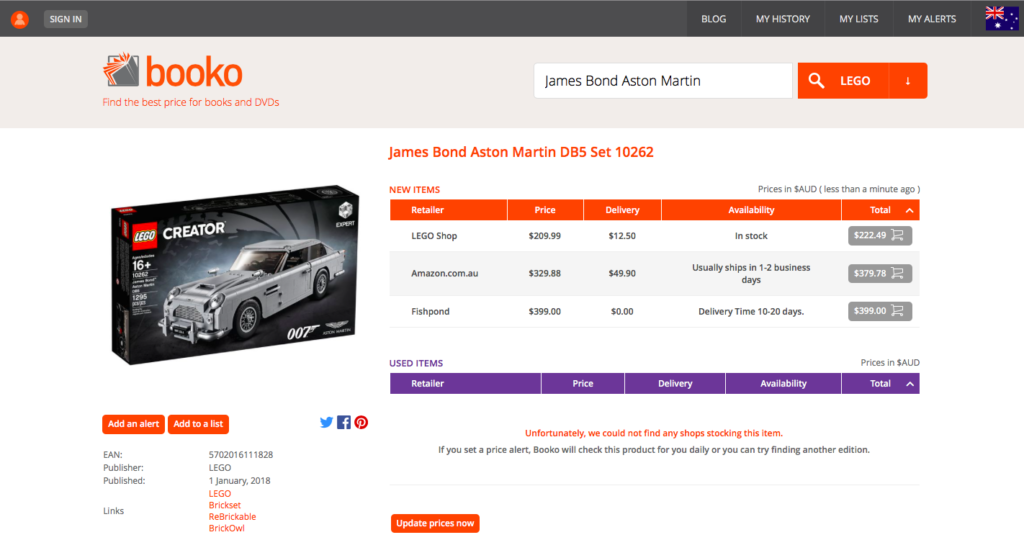Click the $329.88 price cell
This screenshot has height=540, width=1024.
(545, 274)
